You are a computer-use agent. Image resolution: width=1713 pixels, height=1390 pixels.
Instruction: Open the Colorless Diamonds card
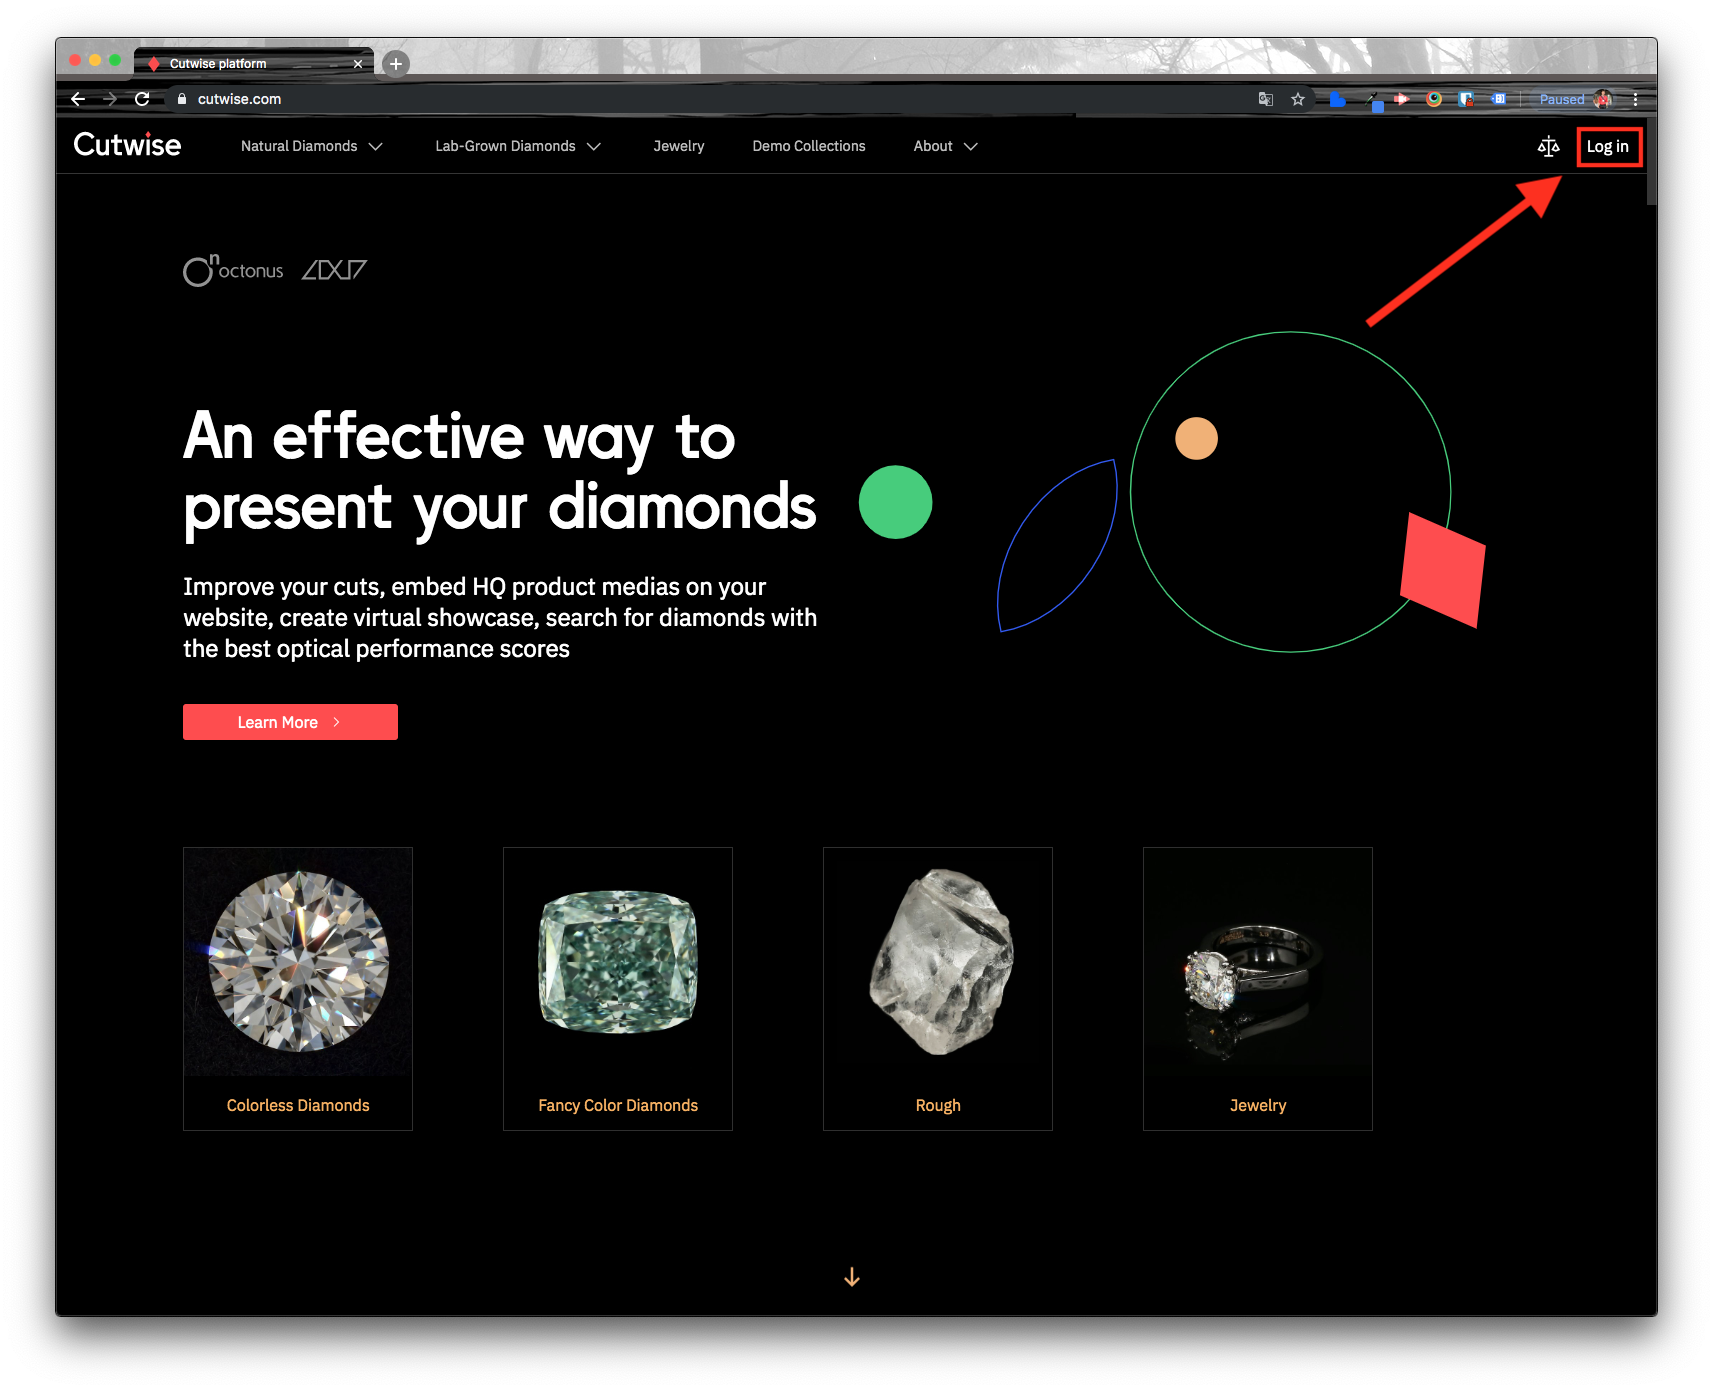click(298, 989)
